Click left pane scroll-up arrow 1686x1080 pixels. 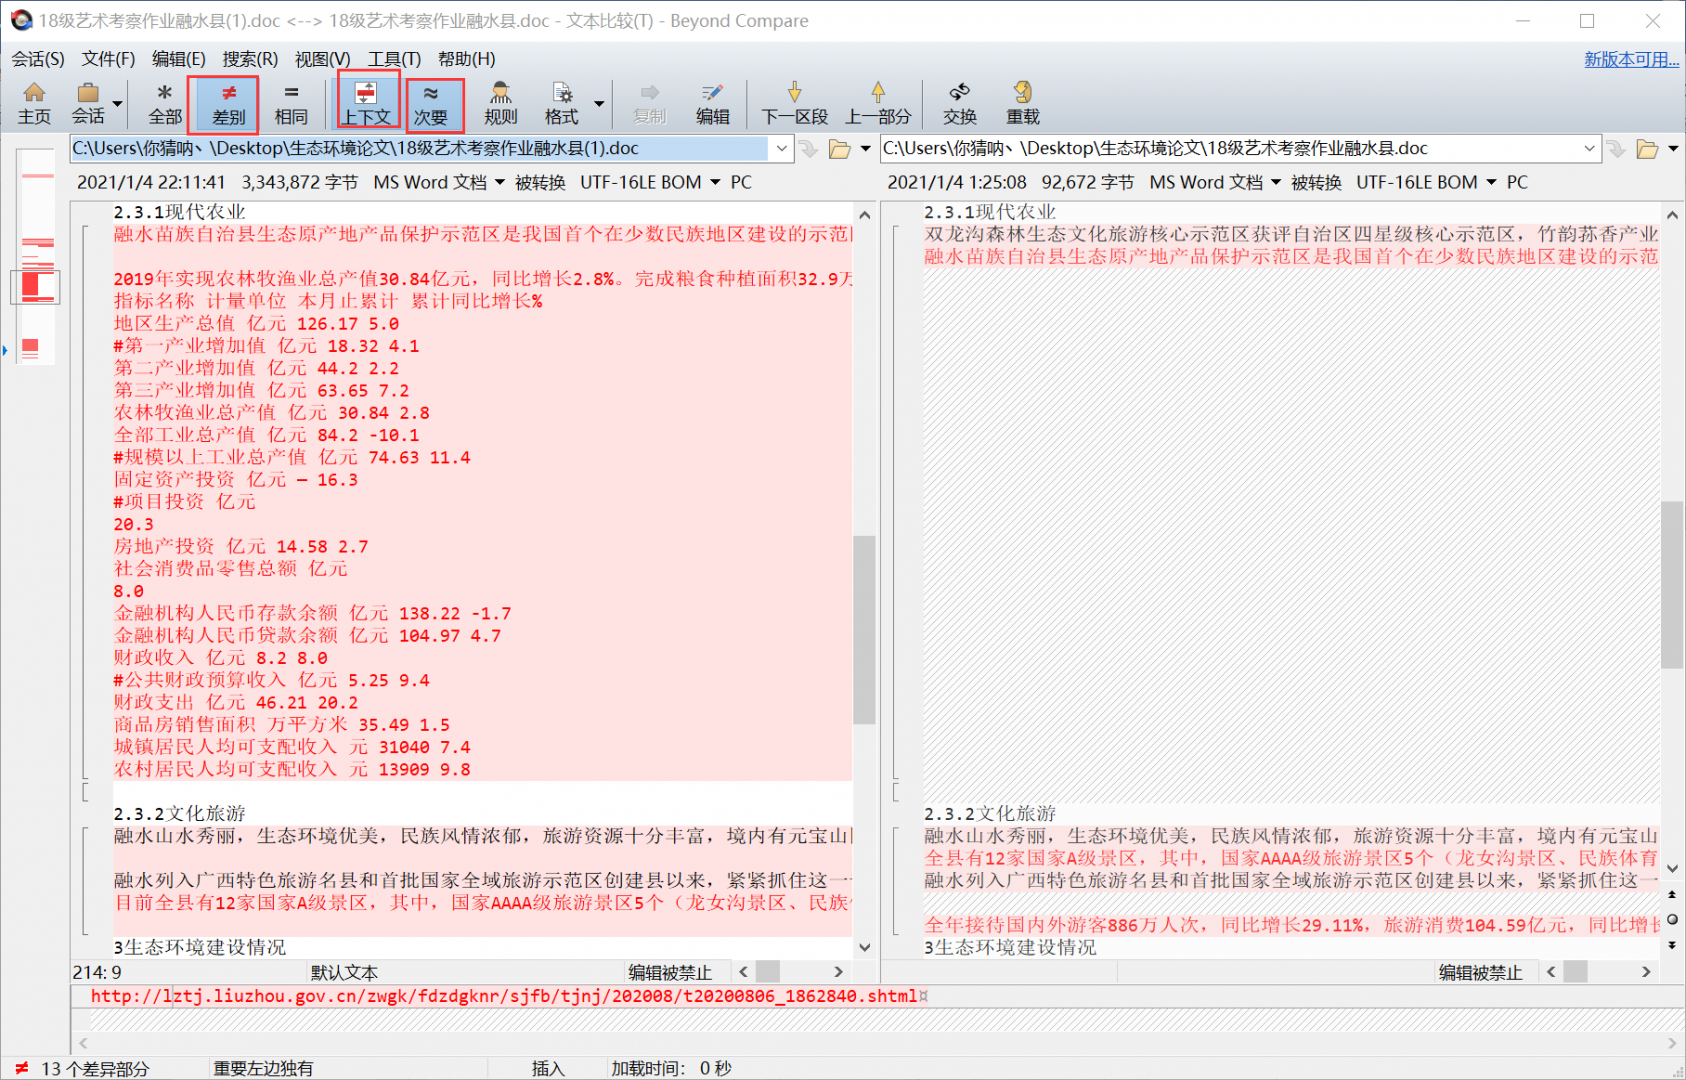(x=864, y=214)
